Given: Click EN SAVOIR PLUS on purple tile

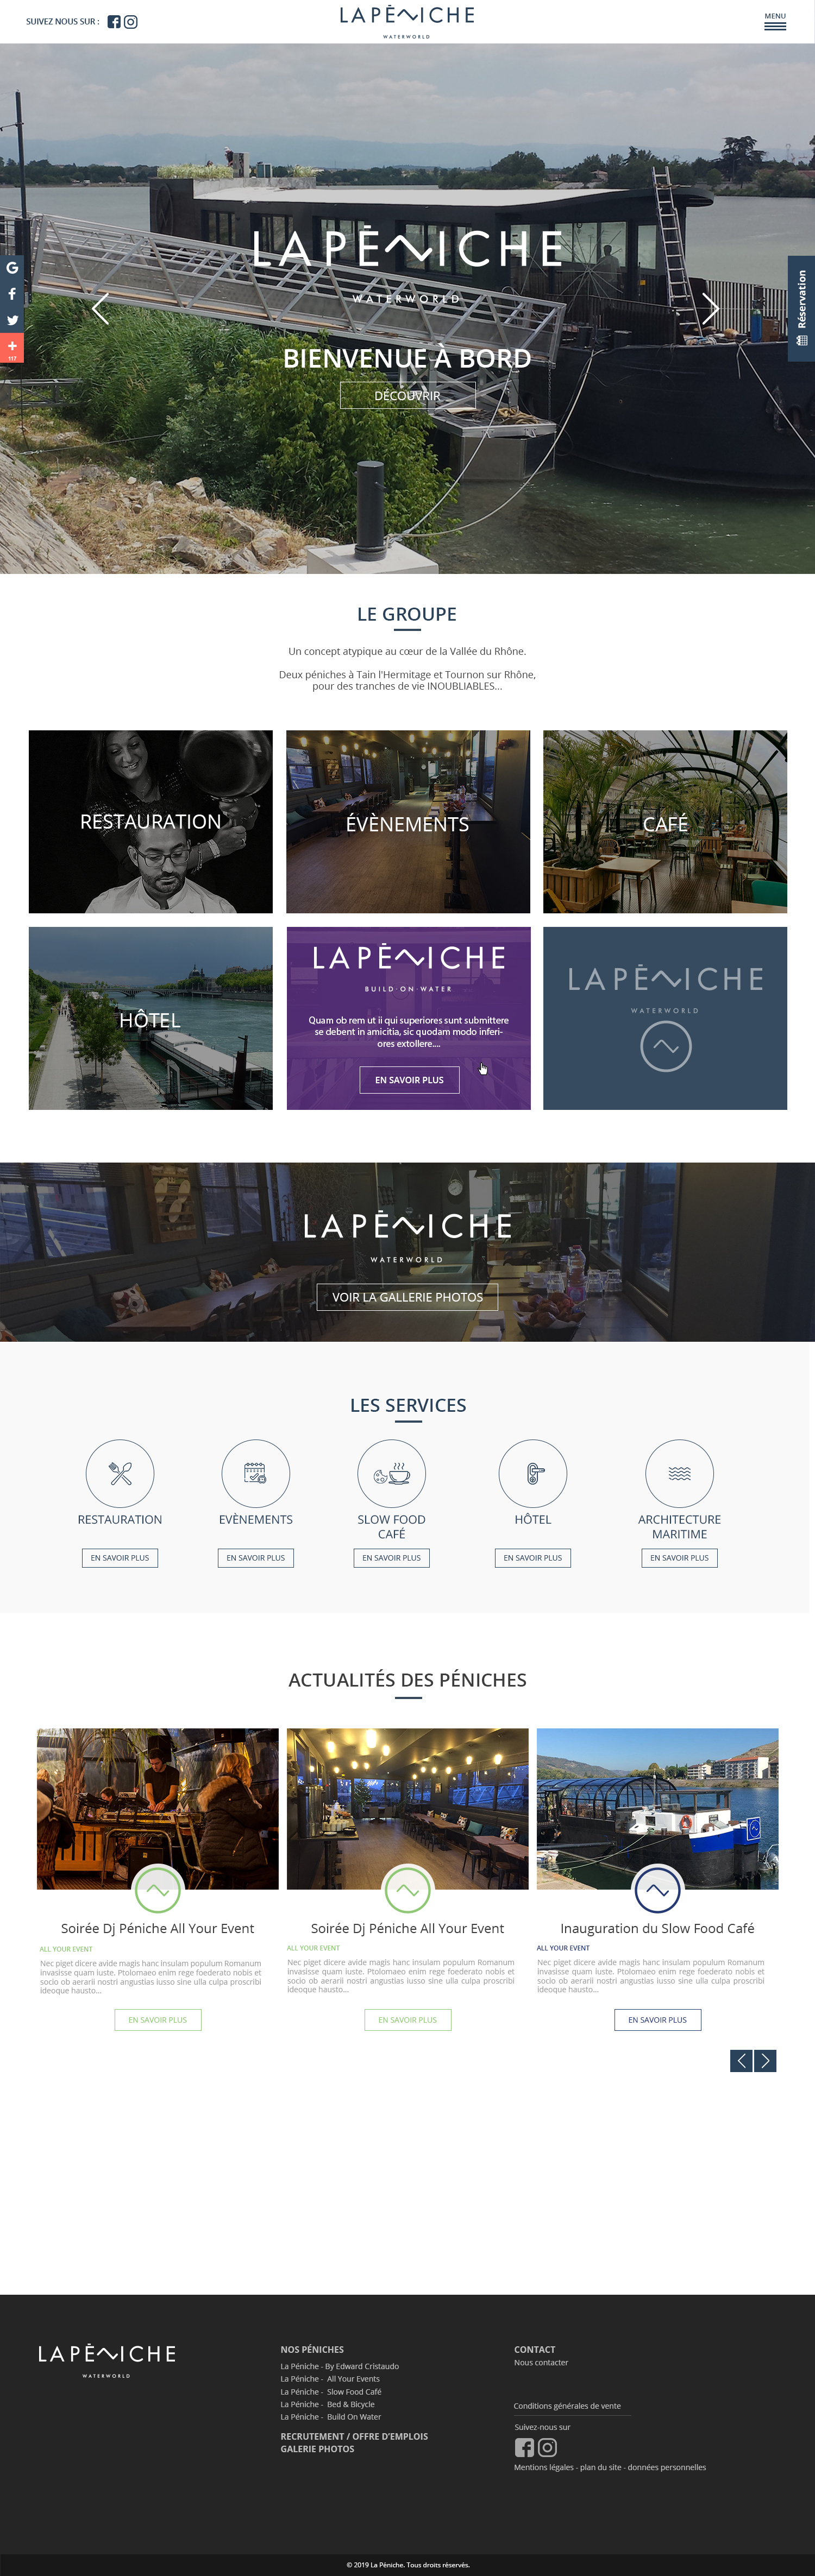Looking at the screenshot, I should (x=409, y=1080).
